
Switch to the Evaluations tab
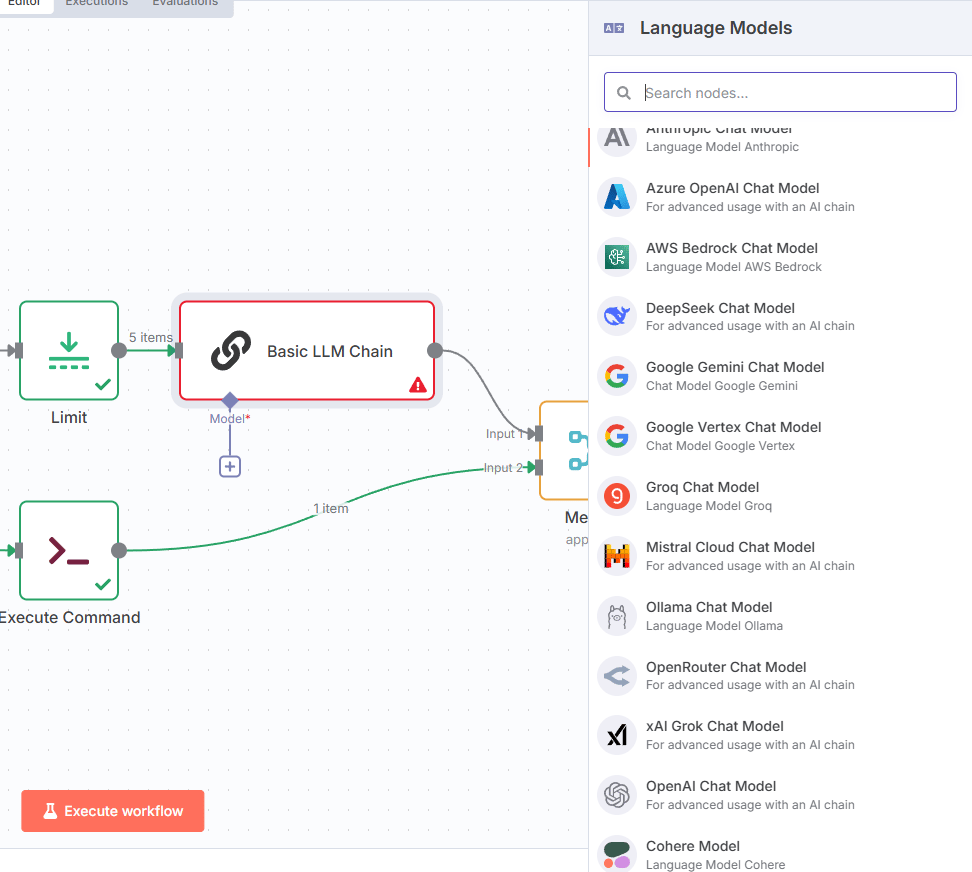tap(185, 3)
